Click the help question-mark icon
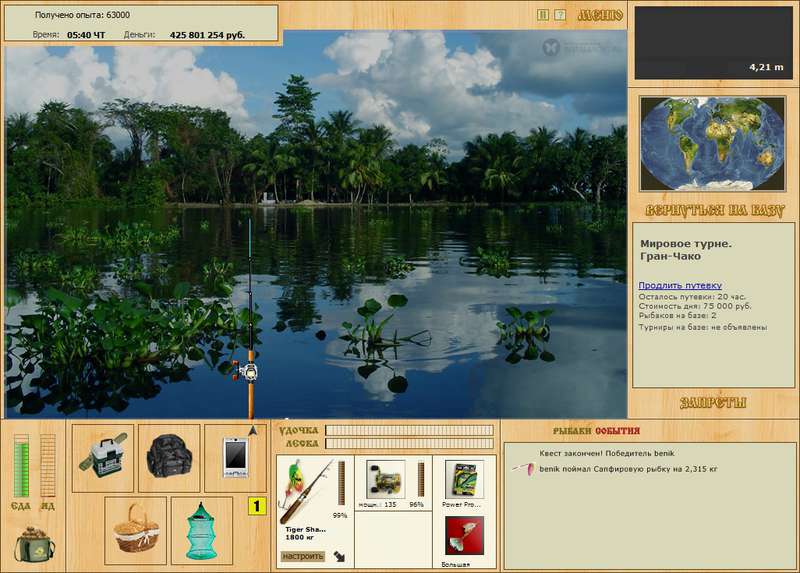Screen dimensions: 800x573 [560, 15]
